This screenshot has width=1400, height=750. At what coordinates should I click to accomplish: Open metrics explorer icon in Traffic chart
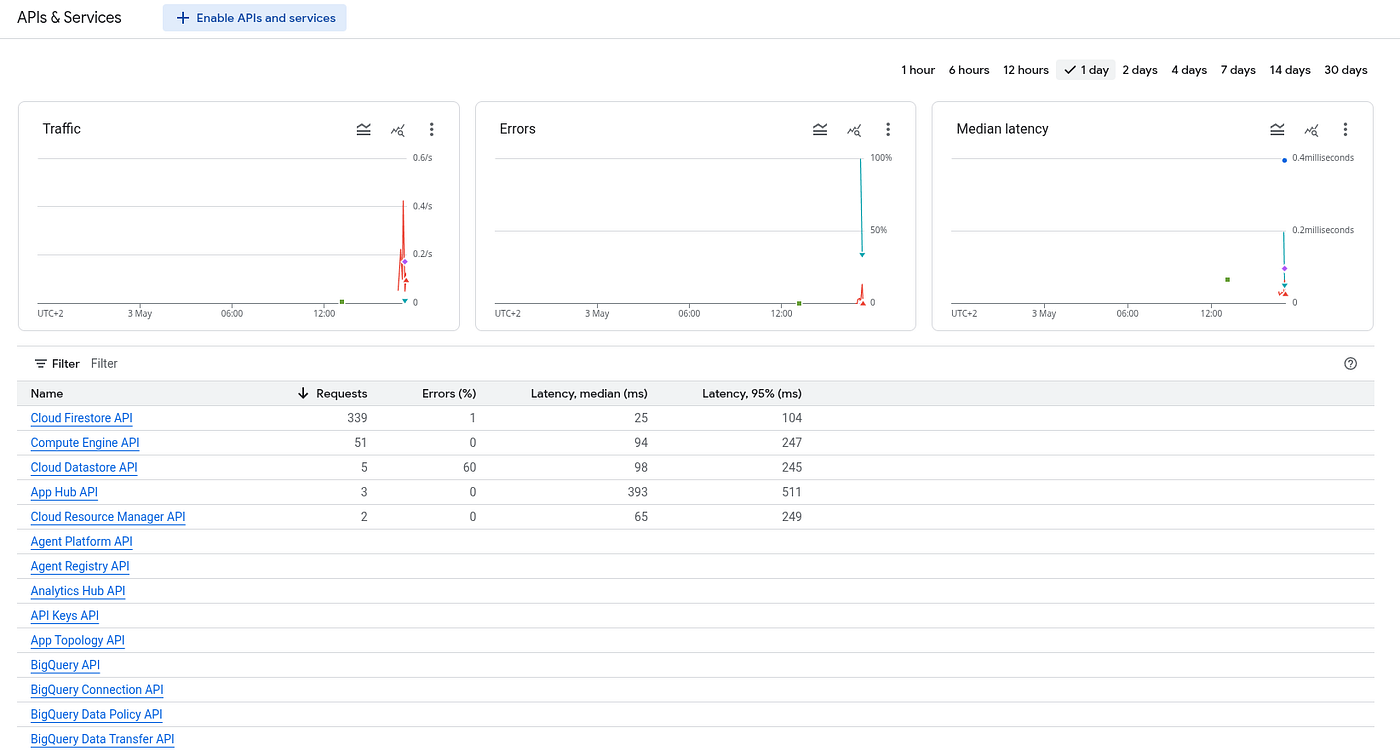398,129
